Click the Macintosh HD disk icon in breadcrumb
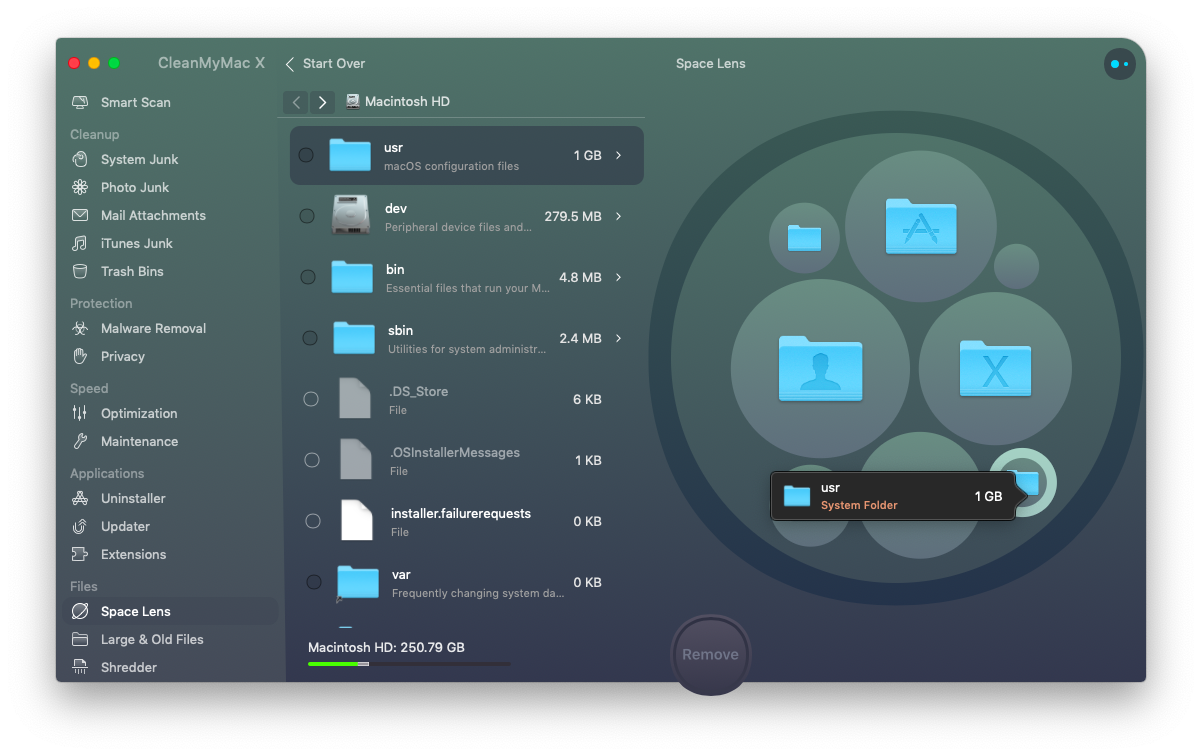This screenshot has width=1202, height=756. 353,101
